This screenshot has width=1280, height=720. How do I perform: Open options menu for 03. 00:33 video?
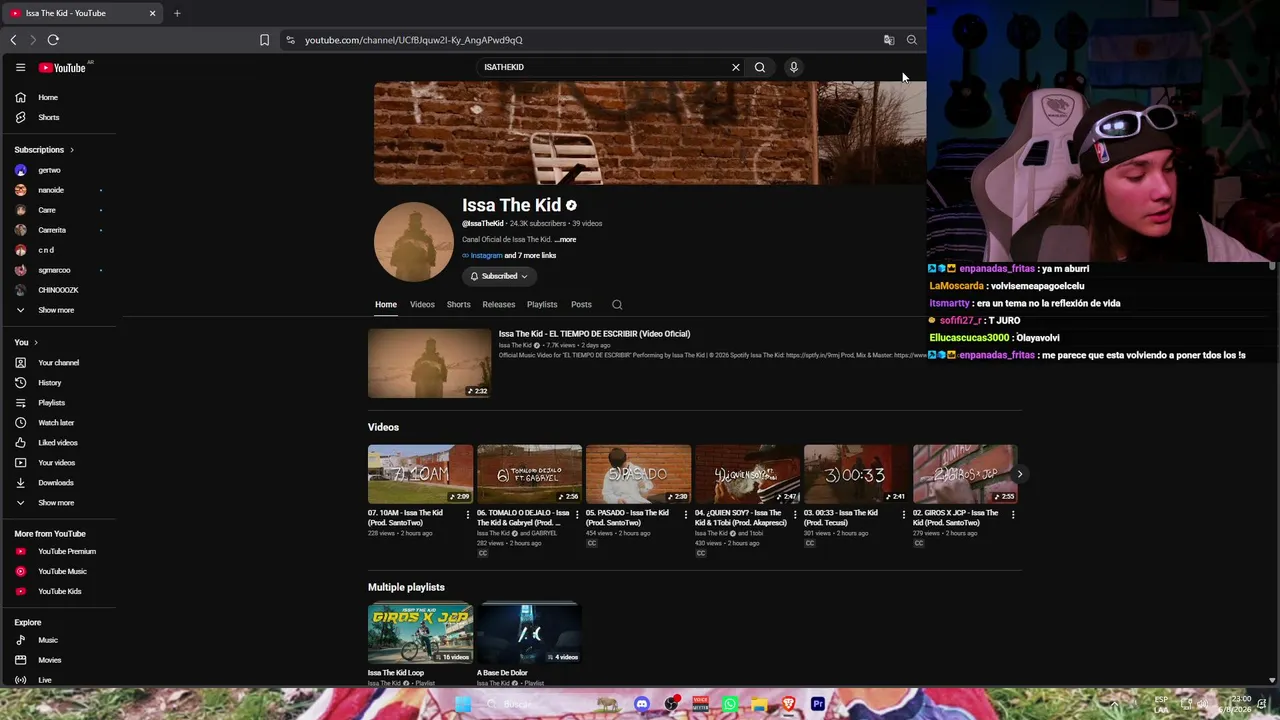coord(903,514)
